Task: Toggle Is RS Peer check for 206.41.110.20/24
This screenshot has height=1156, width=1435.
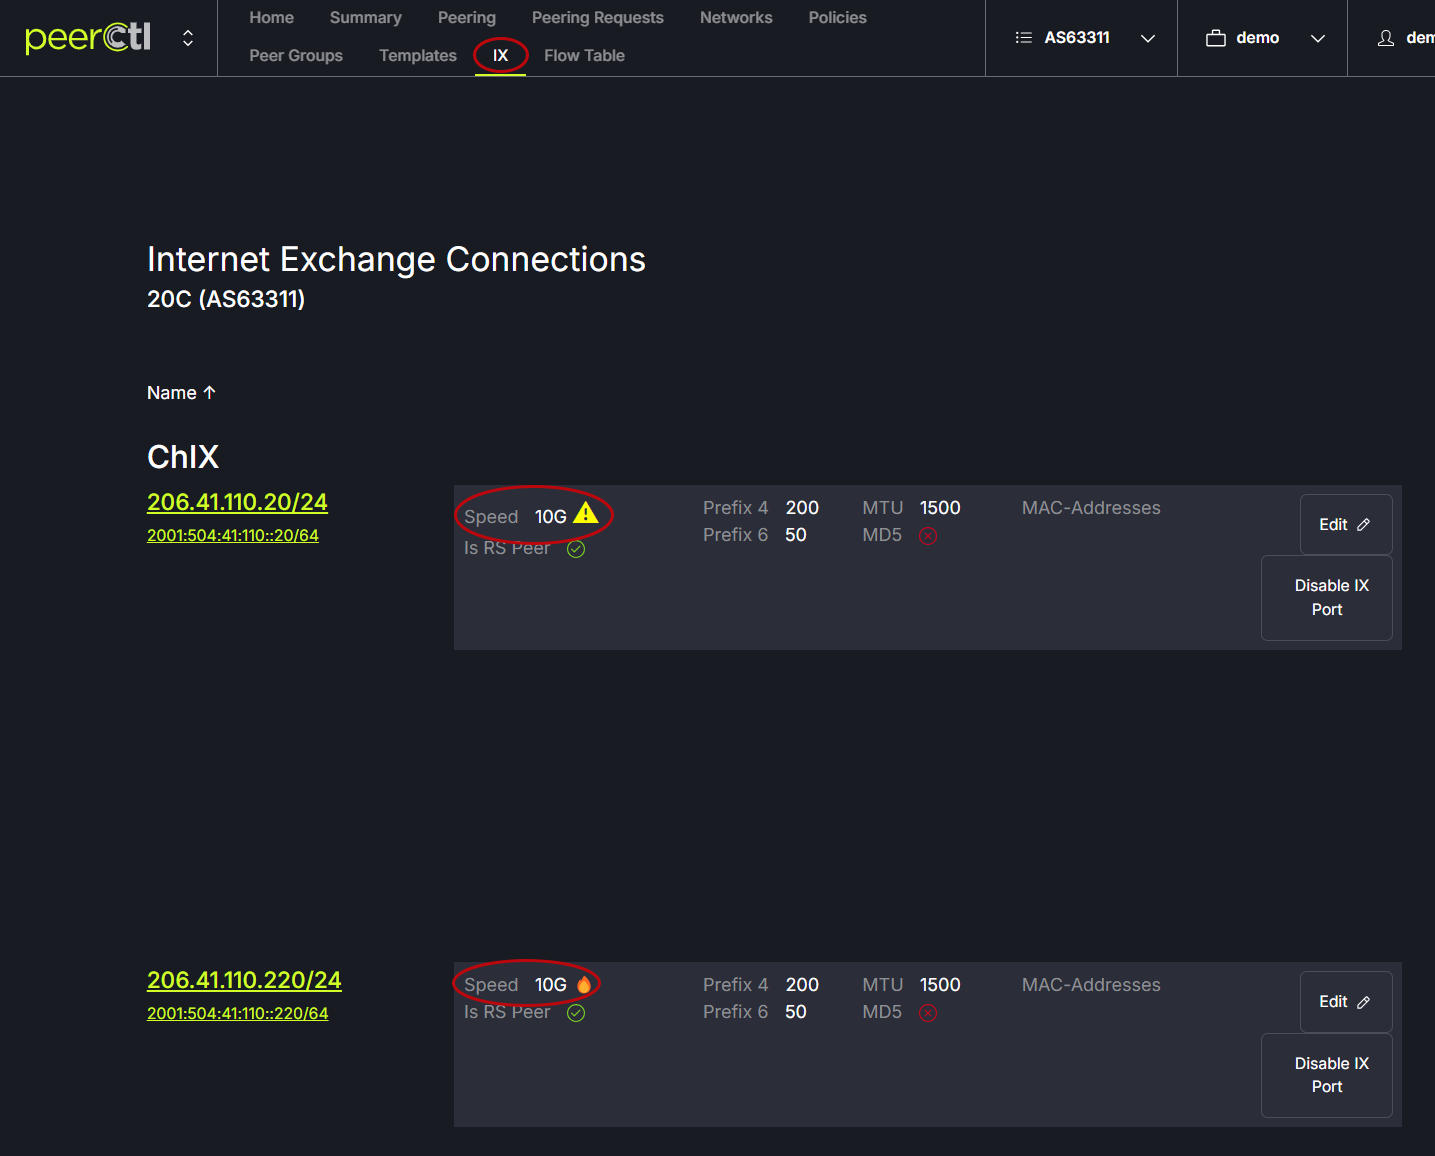Action: [x=576, y=549]
